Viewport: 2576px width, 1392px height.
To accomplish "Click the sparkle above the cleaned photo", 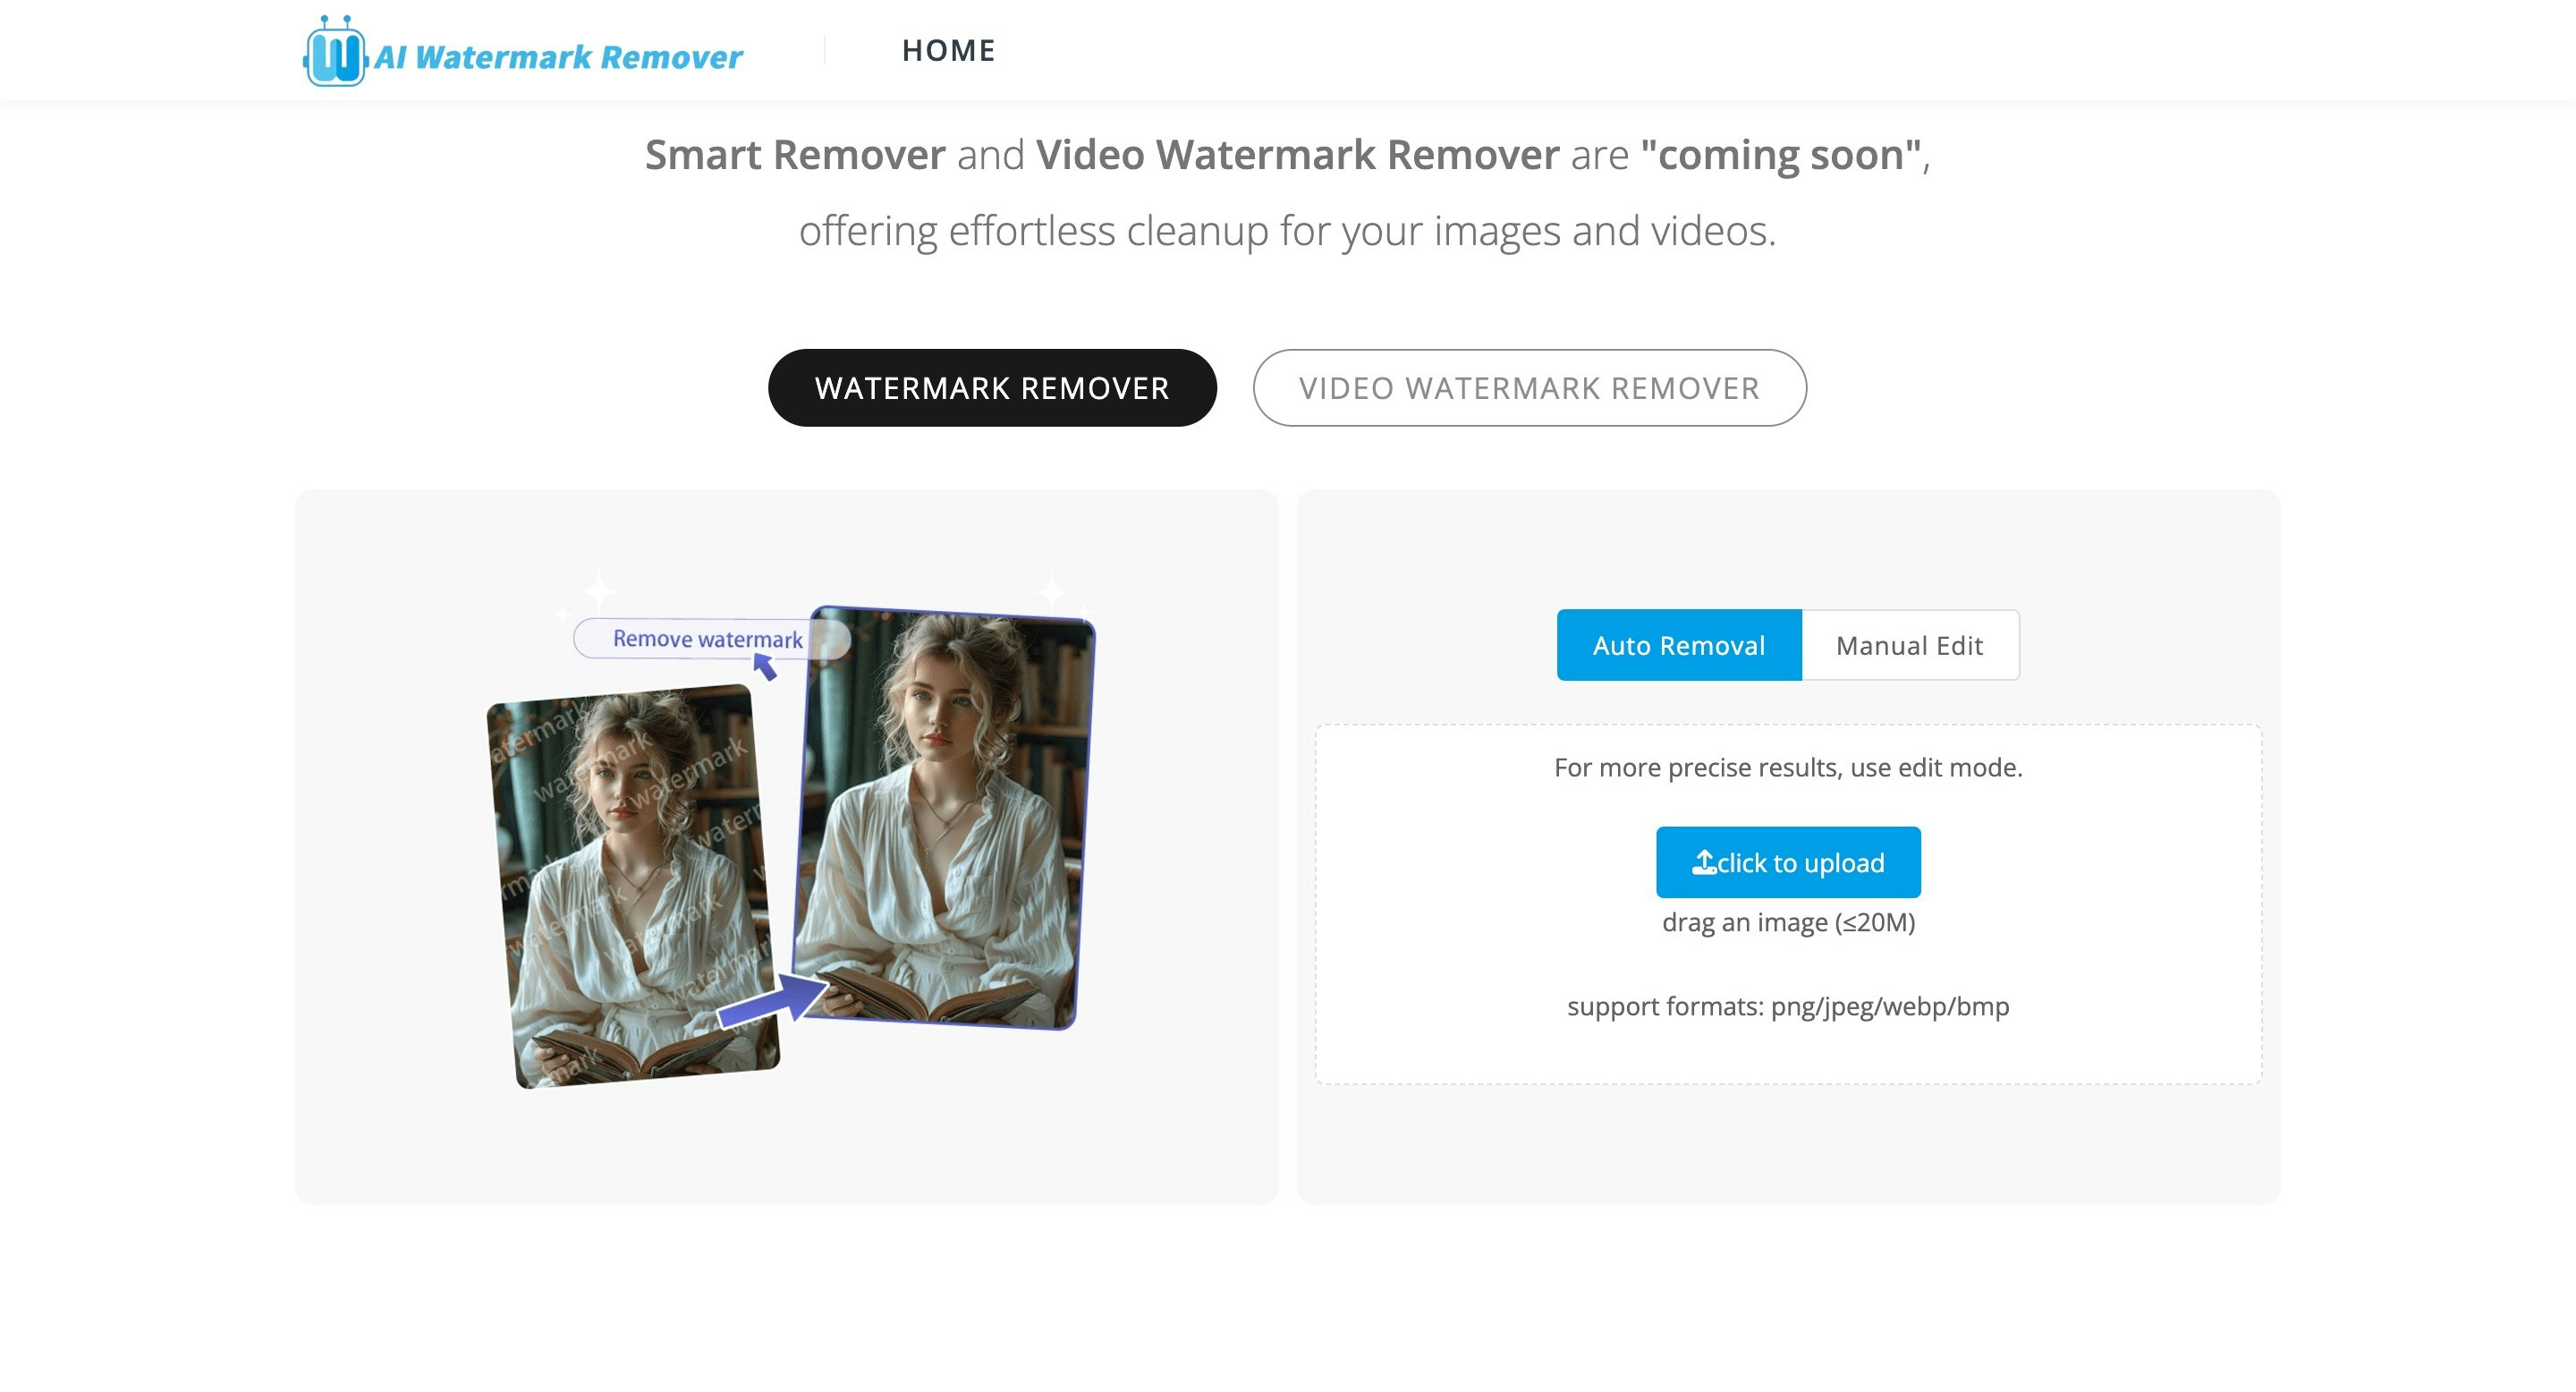I will click(1051, 591).
